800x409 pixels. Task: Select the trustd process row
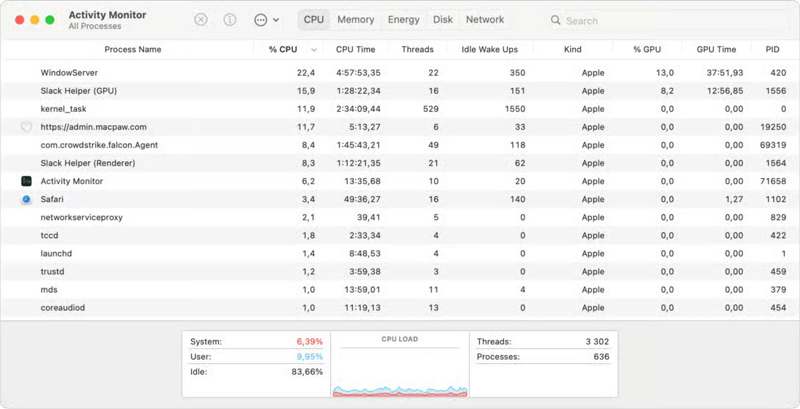(400, 272)
